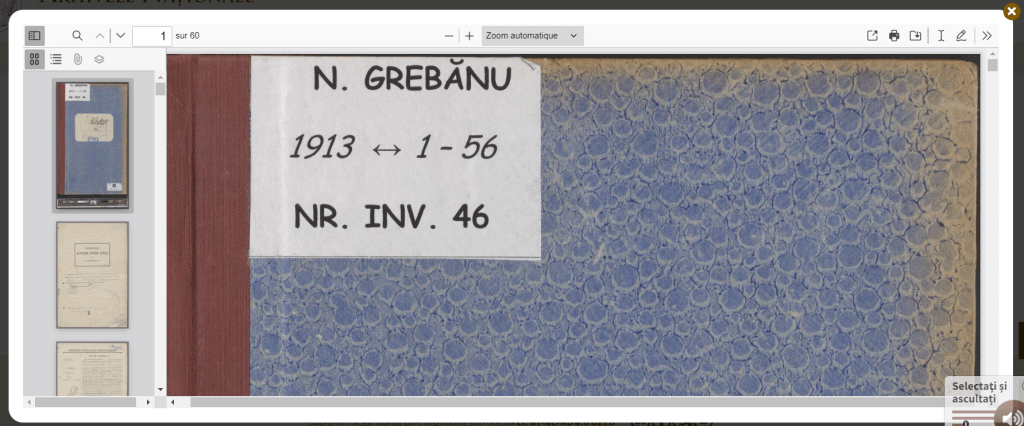This screenshot has width=1024, height=426.
Task: Show attachments in sidebar
Action: 78,59
